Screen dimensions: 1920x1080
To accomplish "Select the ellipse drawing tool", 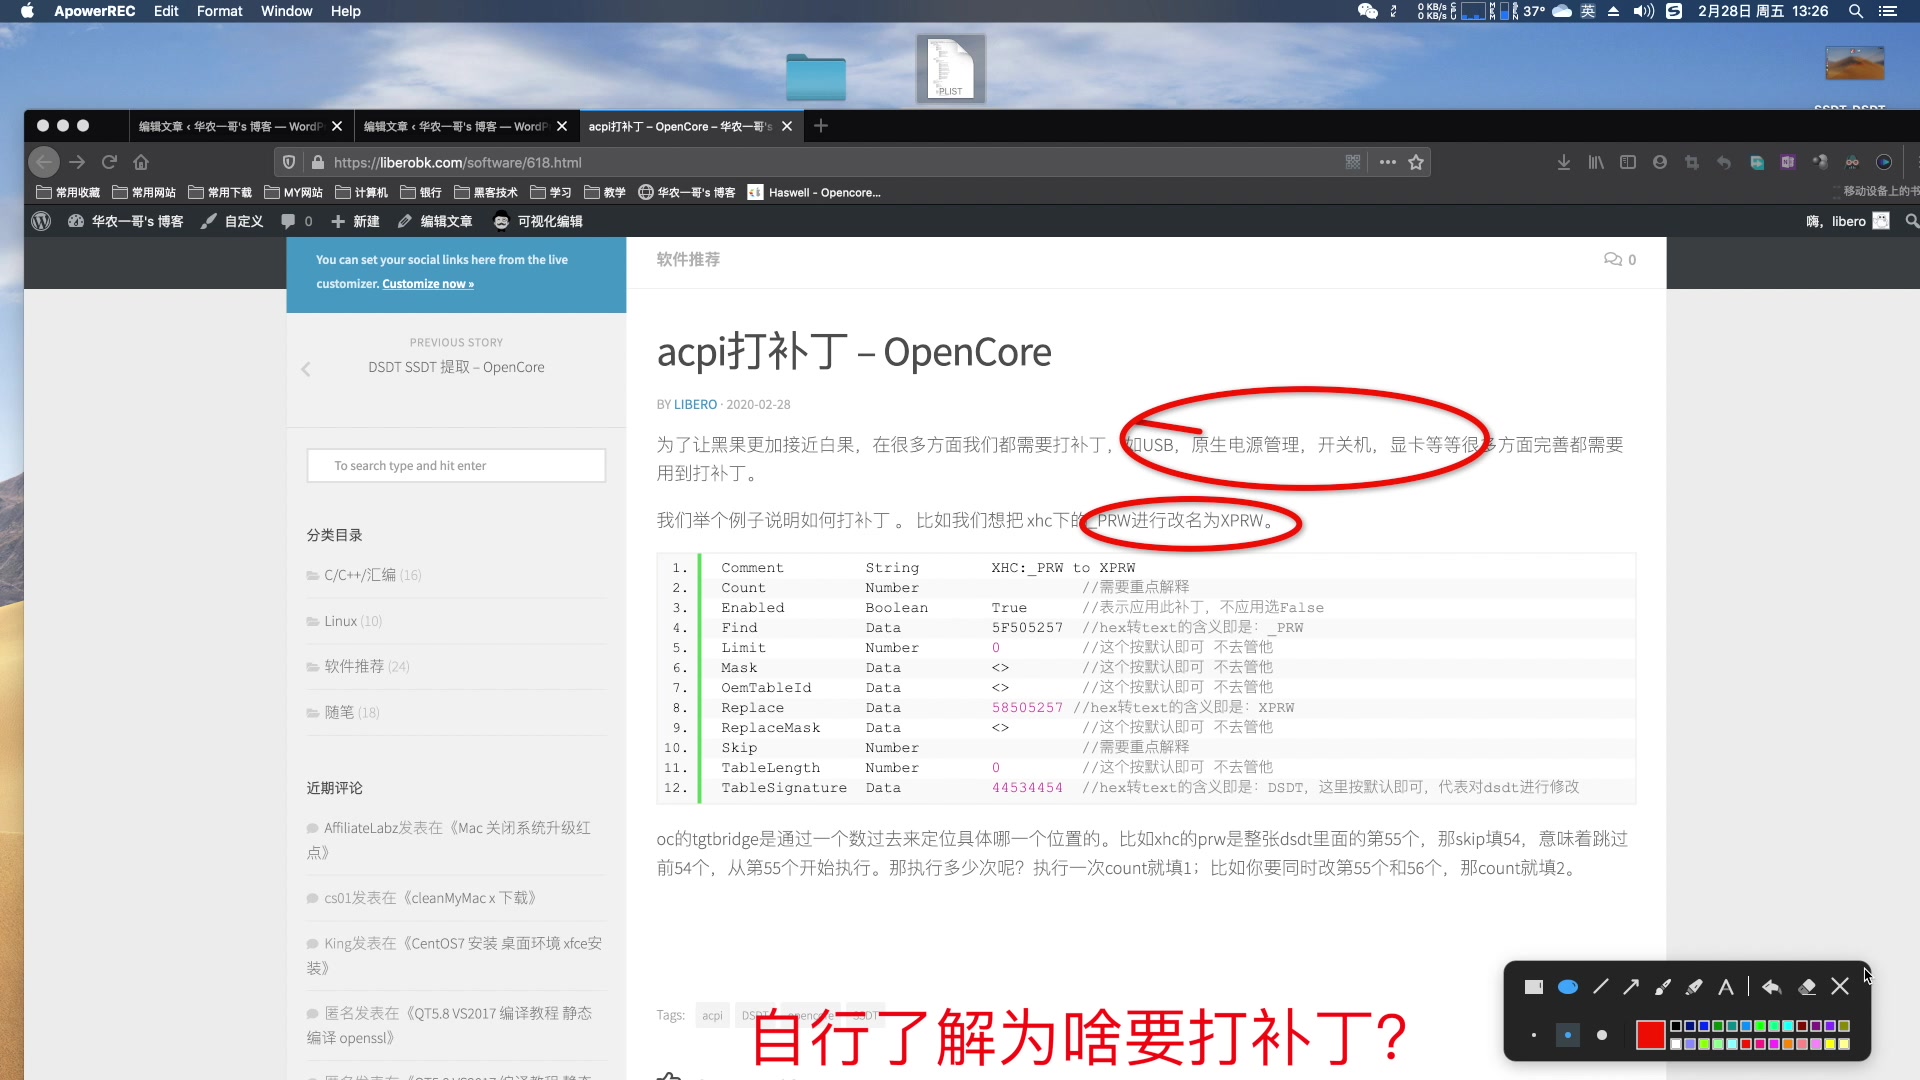I will click(x=1568, y=987).
